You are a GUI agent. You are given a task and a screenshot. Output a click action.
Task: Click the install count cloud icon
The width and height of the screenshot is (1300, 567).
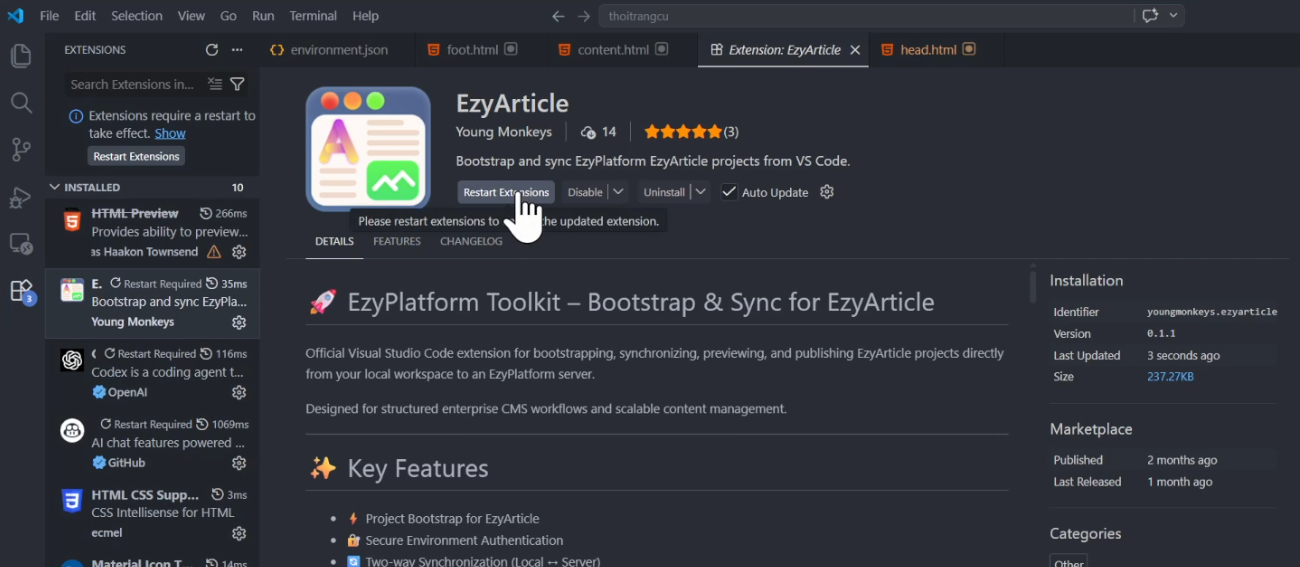pyautogui.click(x=588, y=132)
